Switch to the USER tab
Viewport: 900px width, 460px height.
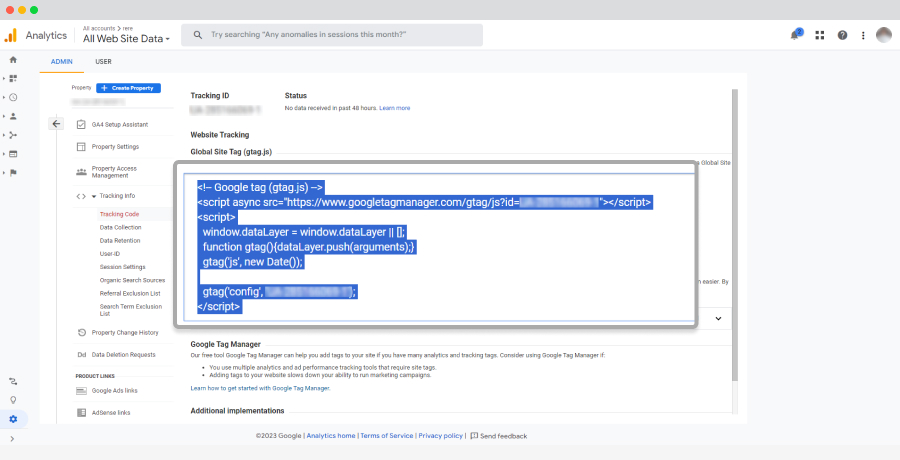click(x=103, y=61)
